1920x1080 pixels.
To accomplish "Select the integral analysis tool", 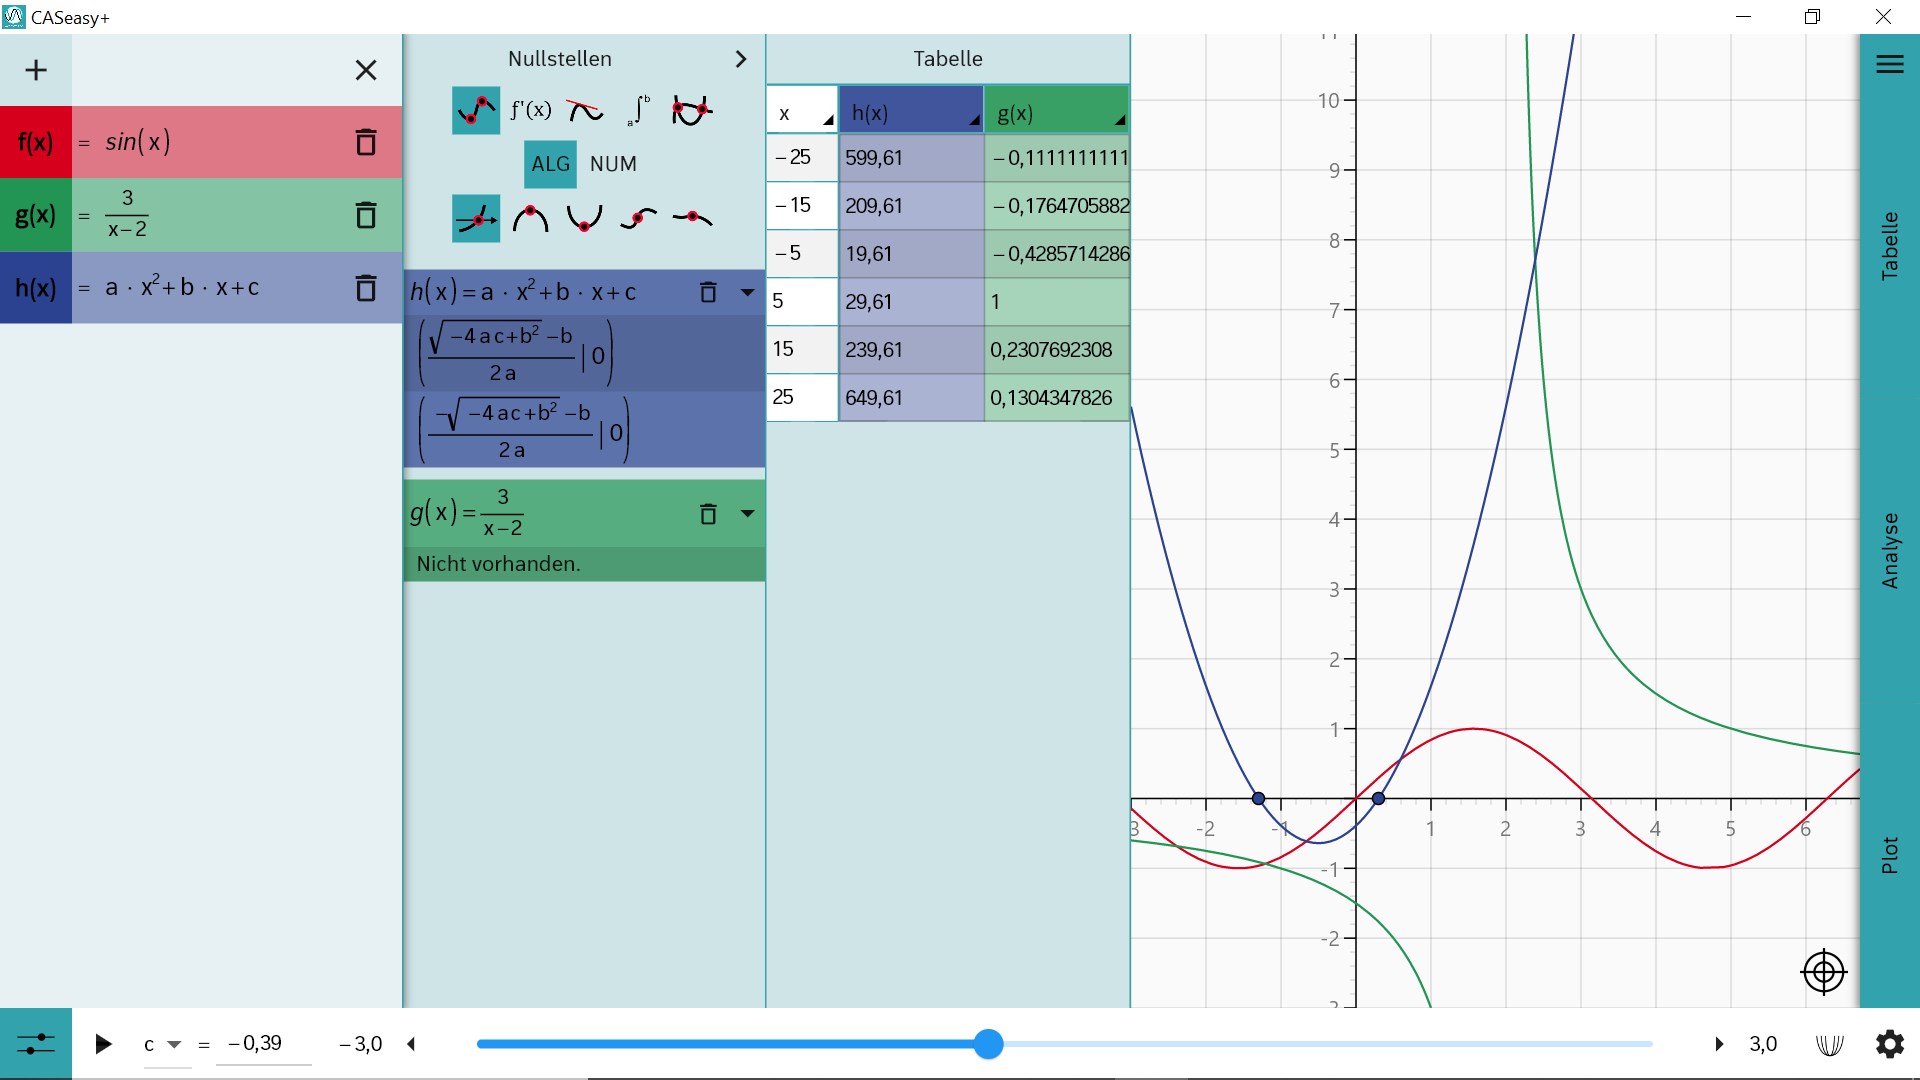I will (x=638, y=110).
